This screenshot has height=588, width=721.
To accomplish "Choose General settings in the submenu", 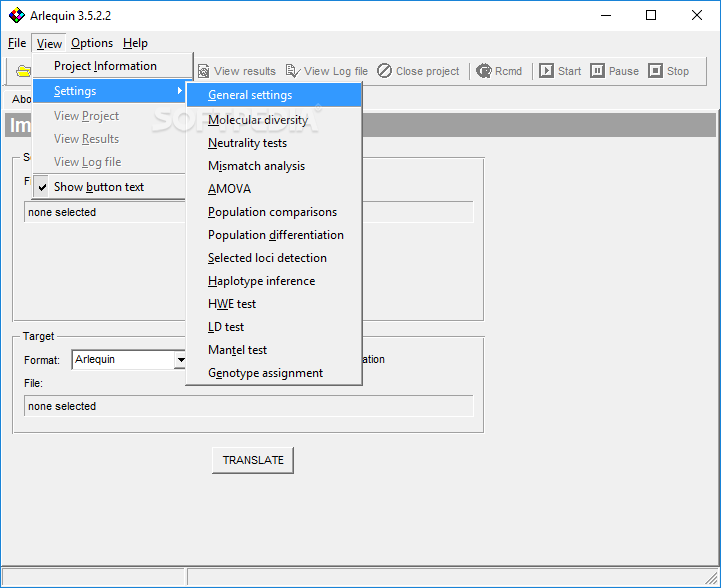I will tap(274, 95).
